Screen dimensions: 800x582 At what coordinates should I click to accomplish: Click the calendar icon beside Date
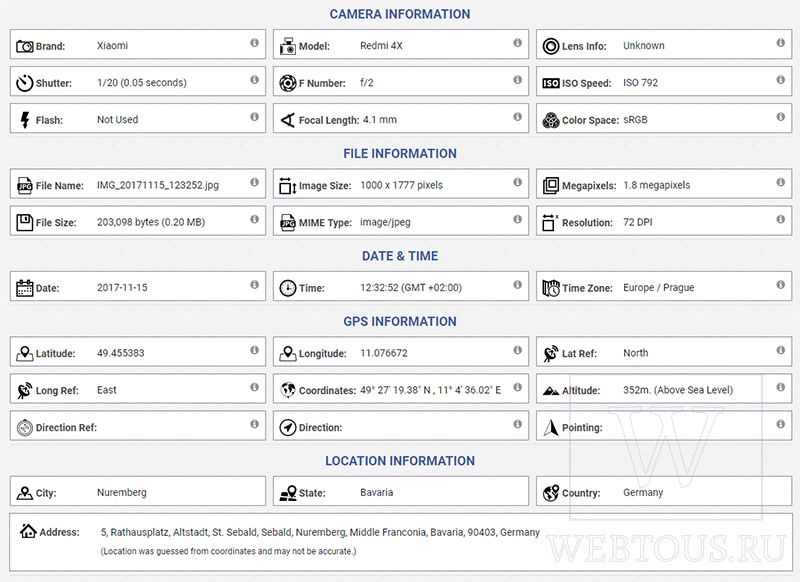(x=24, y=288)
